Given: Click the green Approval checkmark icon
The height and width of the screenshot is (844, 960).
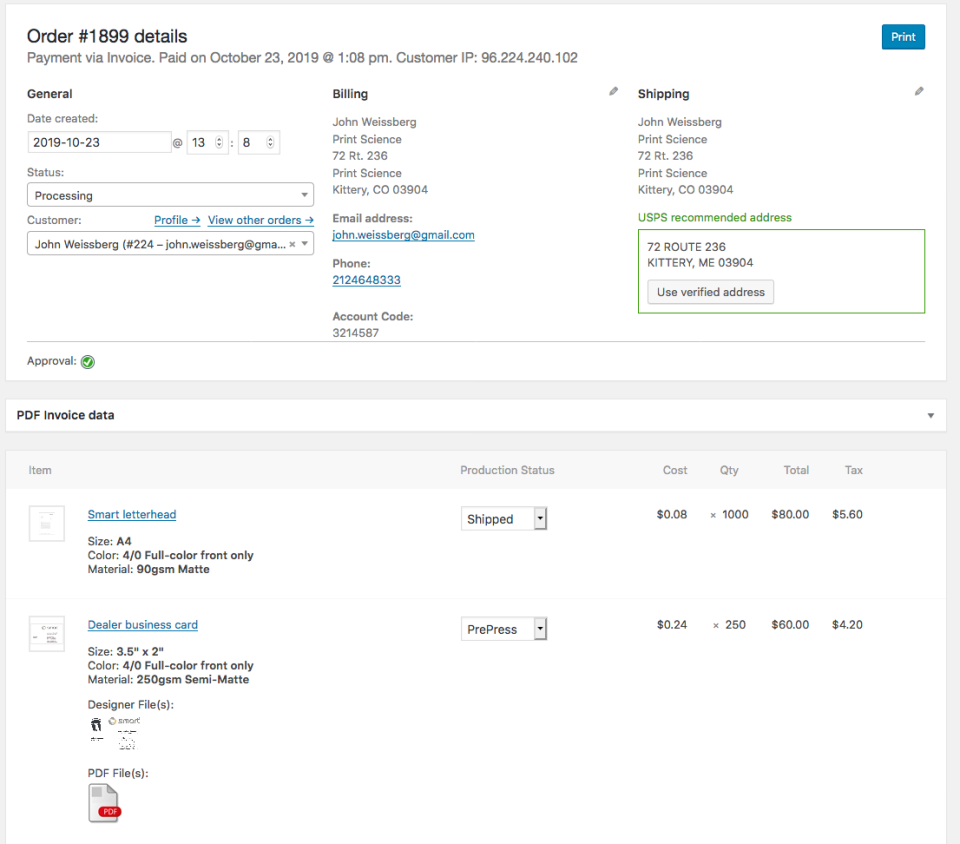Looking at the screenshot, I should point(88,362).
